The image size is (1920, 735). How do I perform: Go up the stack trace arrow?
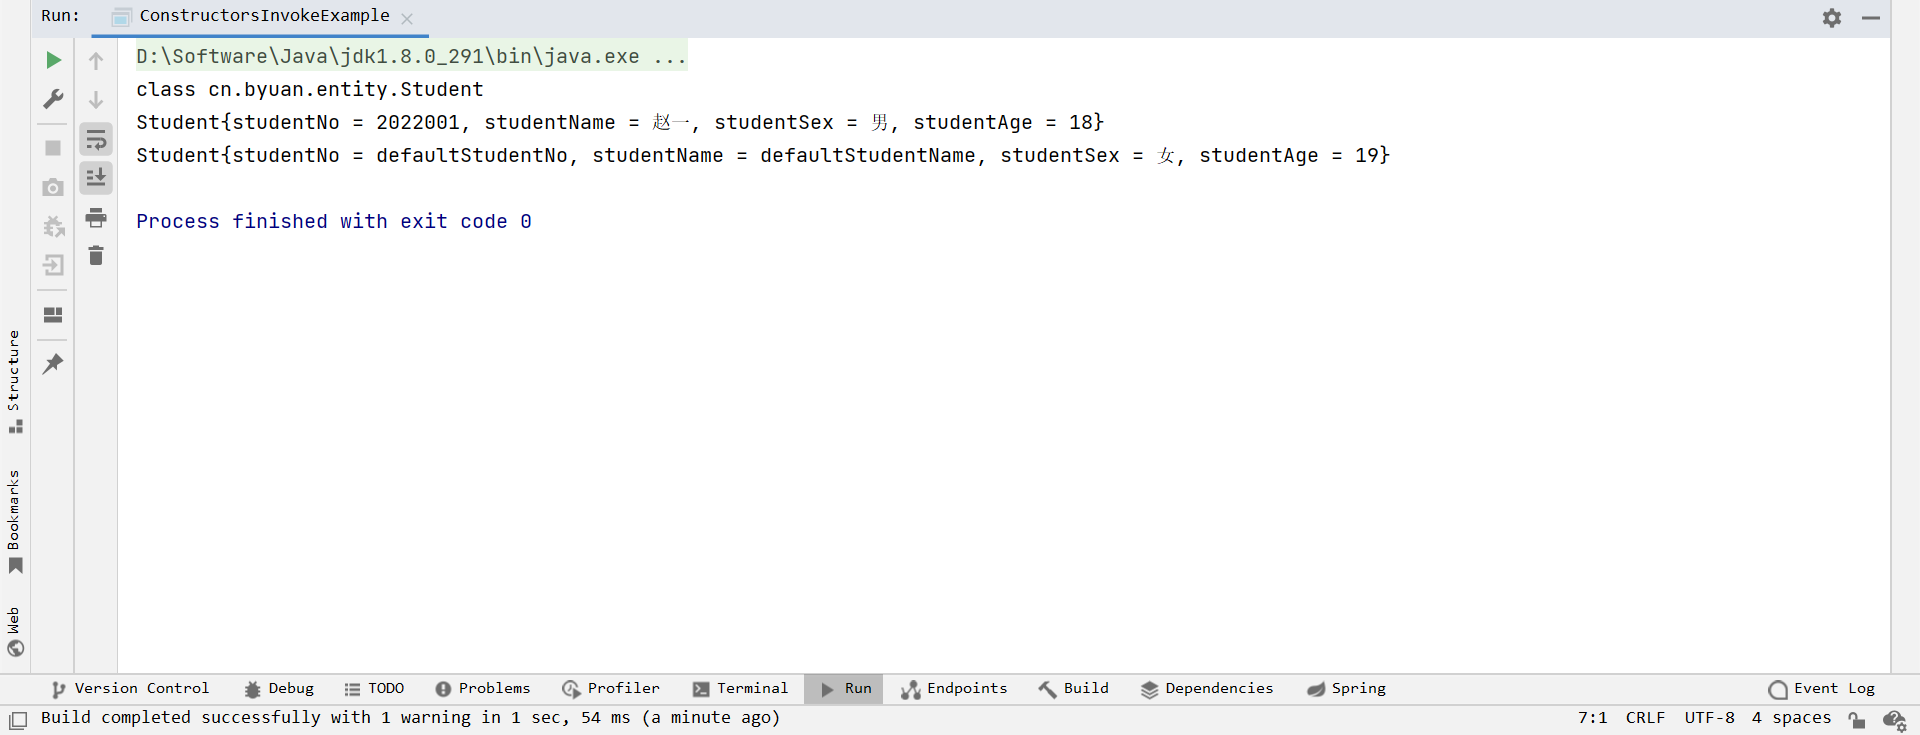click(96, 60)
